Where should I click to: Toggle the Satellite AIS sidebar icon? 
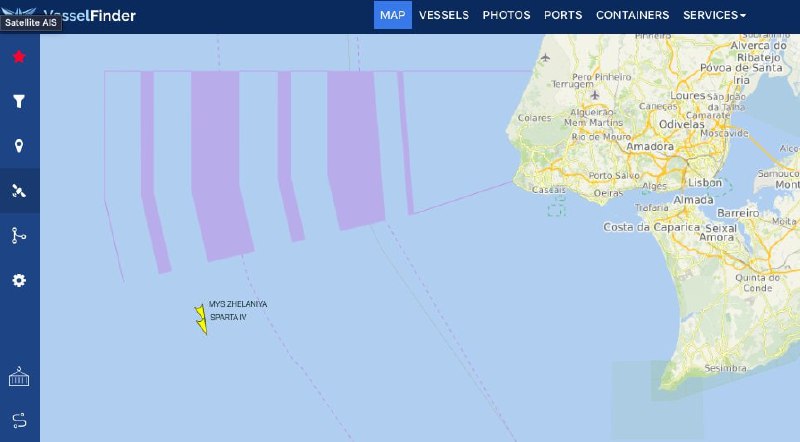[19, 191]
